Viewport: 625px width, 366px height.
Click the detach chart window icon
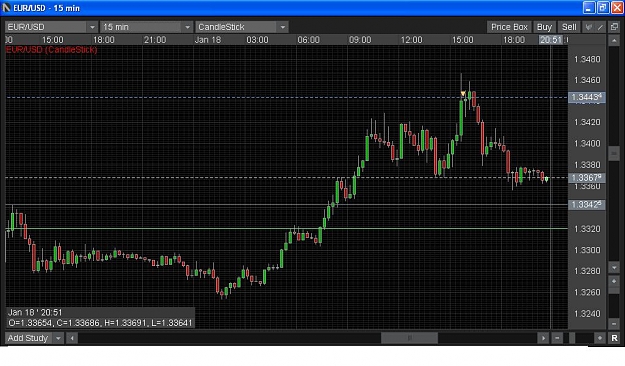(614, 27)
